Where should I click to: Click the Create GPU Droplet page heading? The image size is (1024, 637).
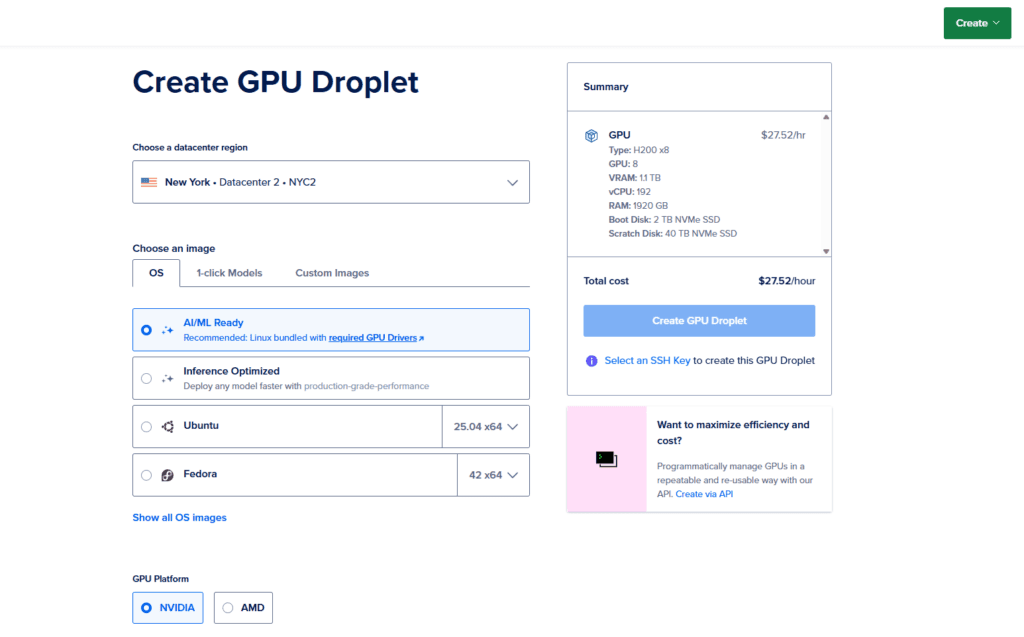click(x=276, y=82)
